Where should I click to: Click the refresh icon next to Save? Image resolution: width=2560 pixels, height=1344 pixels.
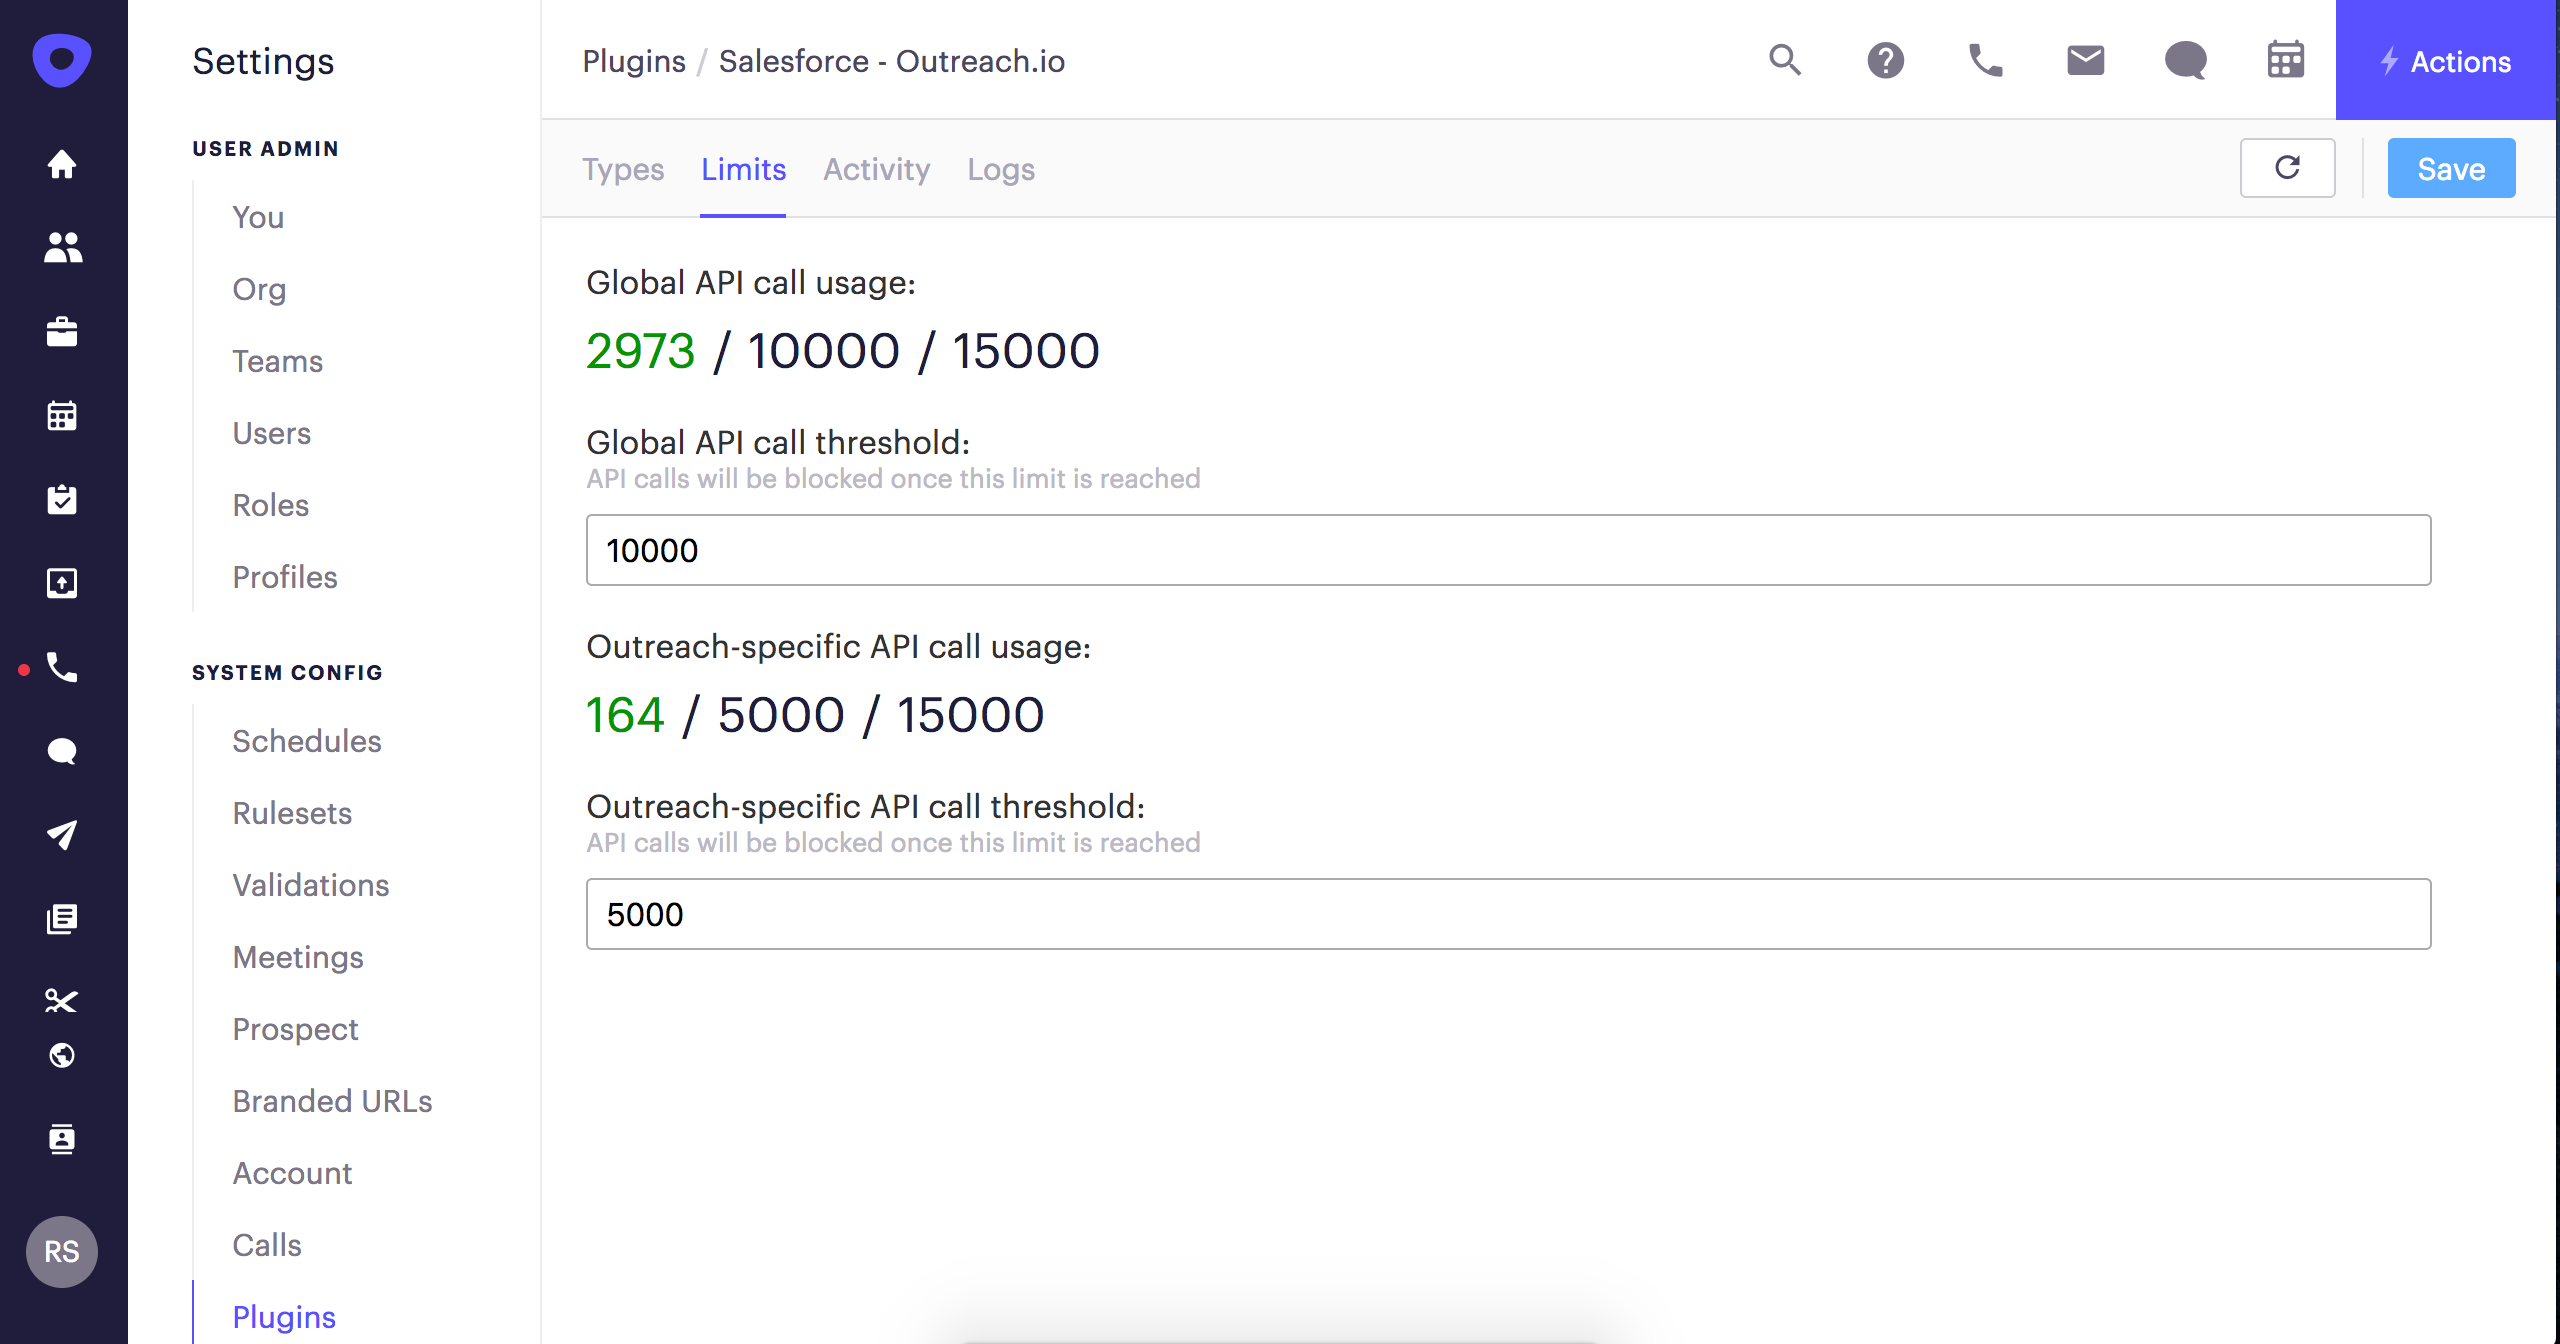tap(2287, 168)
